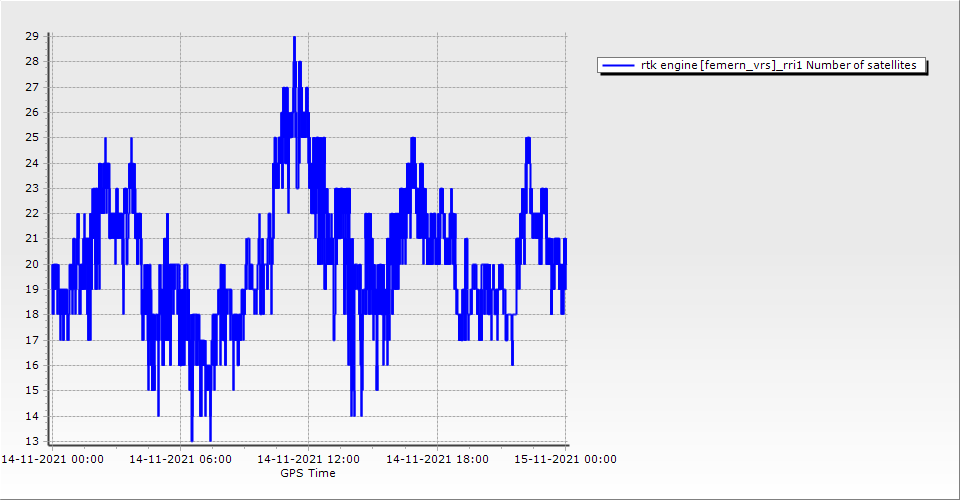
Task: Click the y-axis label 29
Action: [32, 36]
